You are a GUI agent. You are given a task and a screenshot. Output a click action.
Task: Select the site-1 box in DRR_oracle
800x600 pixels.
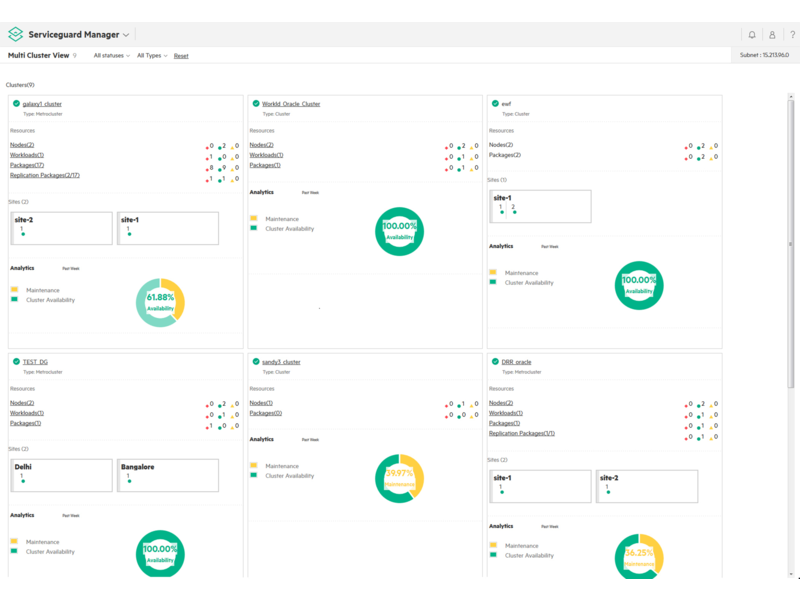coord(540,487)
